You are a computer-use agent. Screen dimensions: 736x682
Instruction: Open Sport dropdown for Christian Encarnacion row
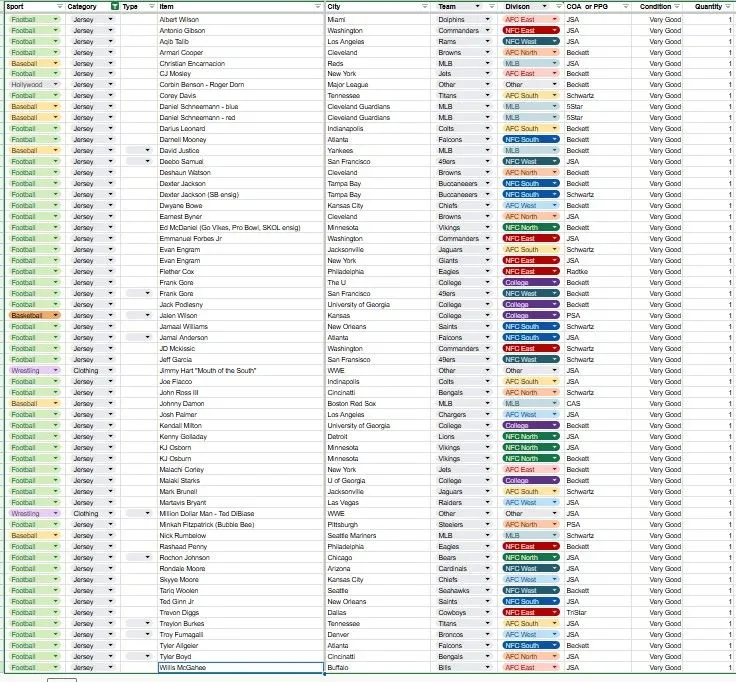[x=55, y=63]
